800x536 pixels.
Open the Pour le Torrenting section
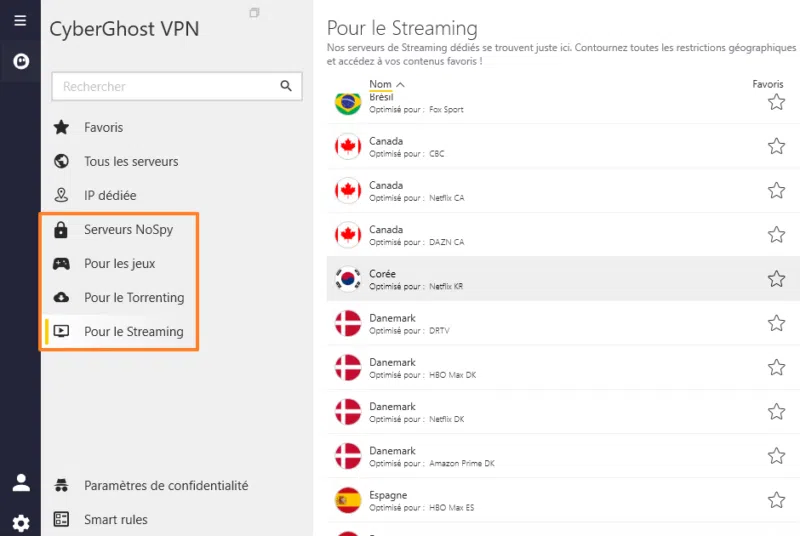(x=133, y=297)
